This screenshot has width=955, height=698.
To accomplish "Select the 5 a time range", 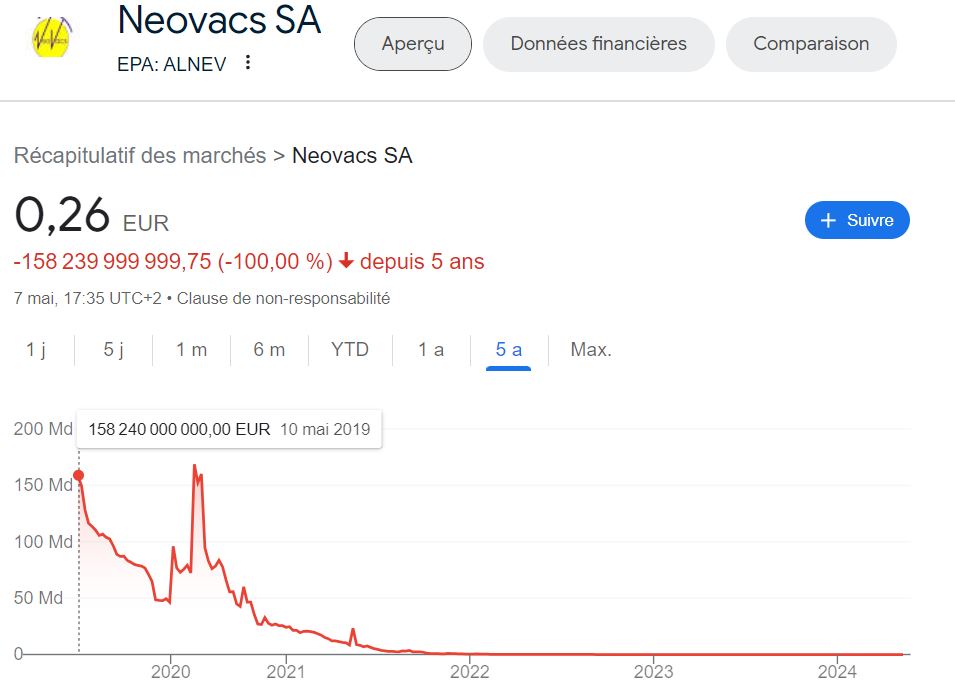I will 509,349.
